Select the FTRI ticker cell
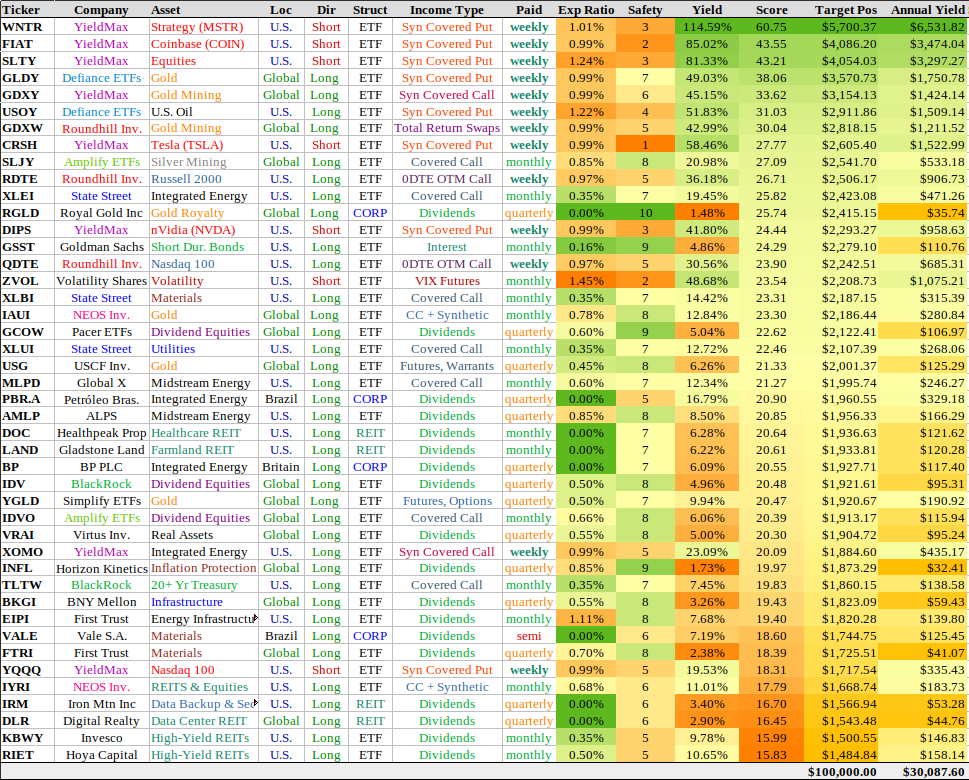This screenshot has height=780, width=969. point(27,653)
